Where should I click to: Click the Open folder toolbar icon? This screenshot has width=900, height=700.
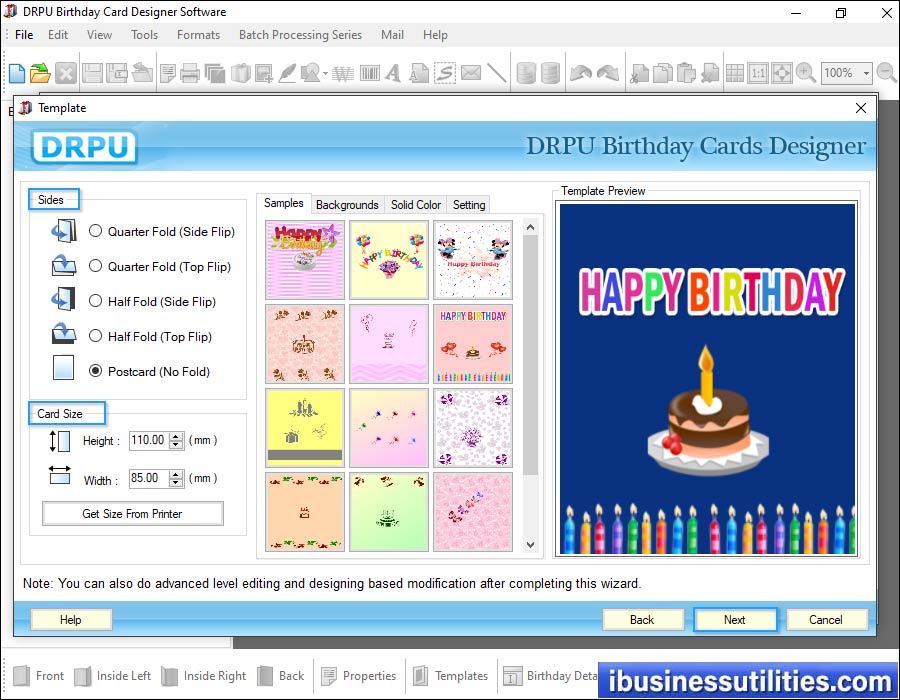(x=40, y=73)
